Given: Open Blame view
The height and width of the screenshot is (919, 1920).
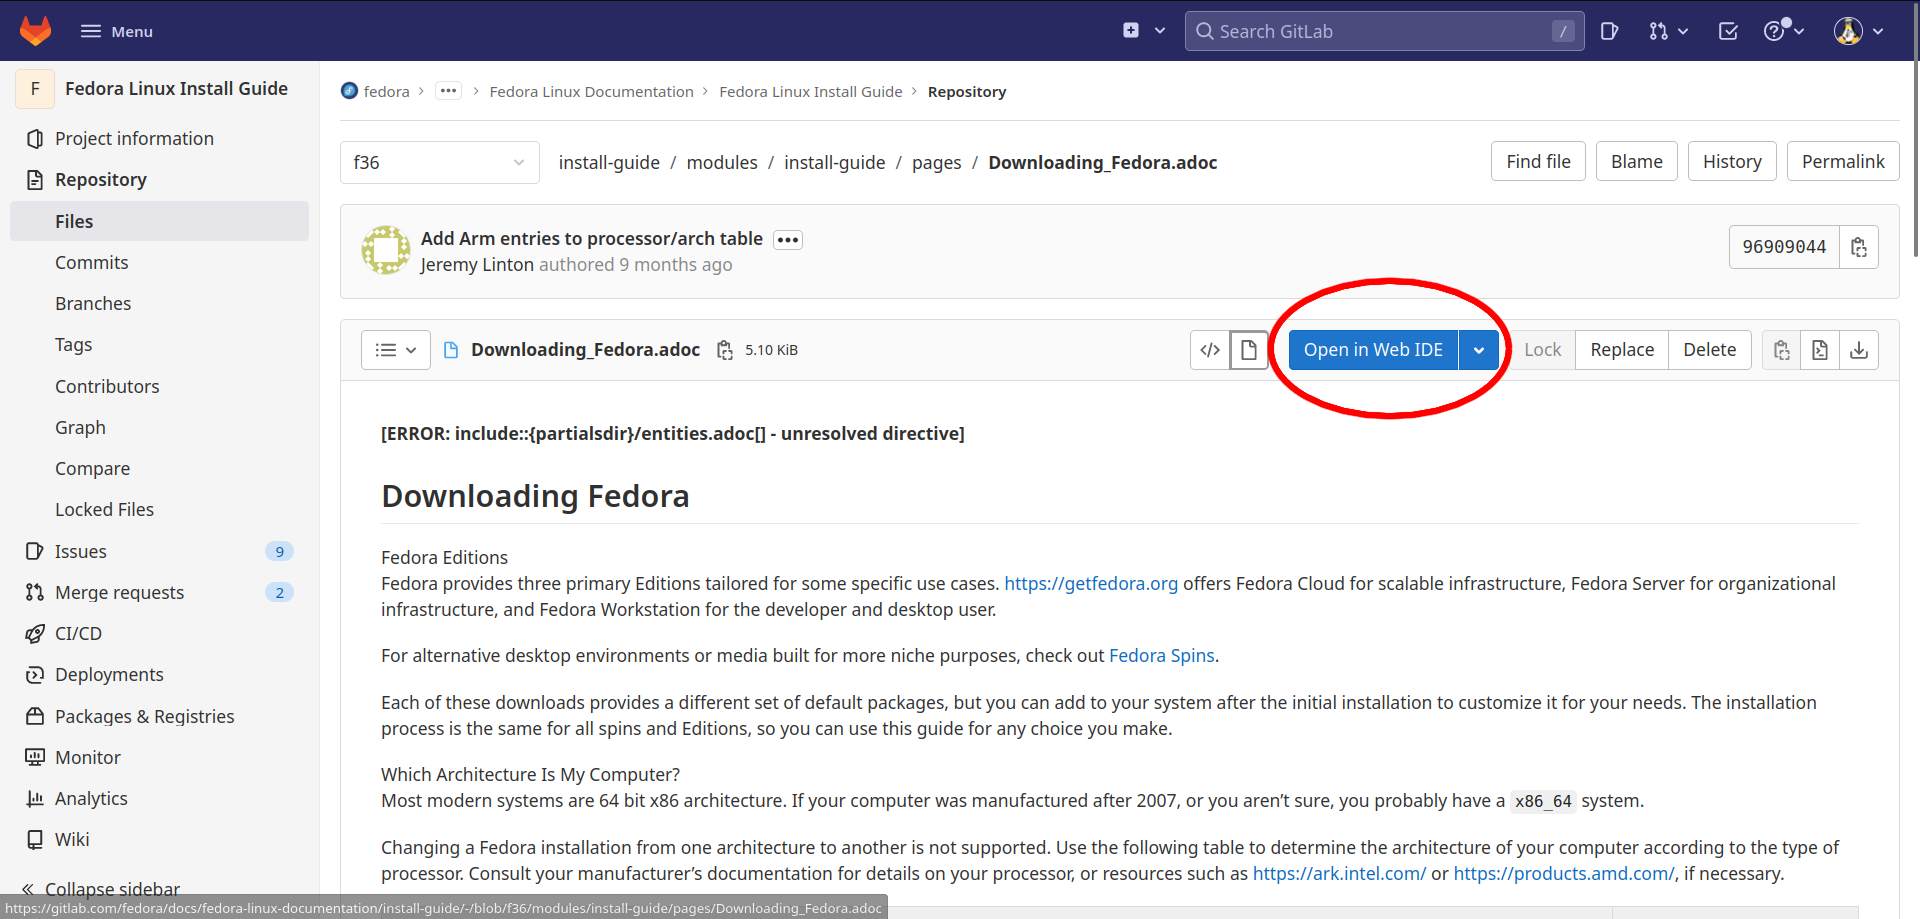Looking at the screenshot, I should [x=1636, y=161].
